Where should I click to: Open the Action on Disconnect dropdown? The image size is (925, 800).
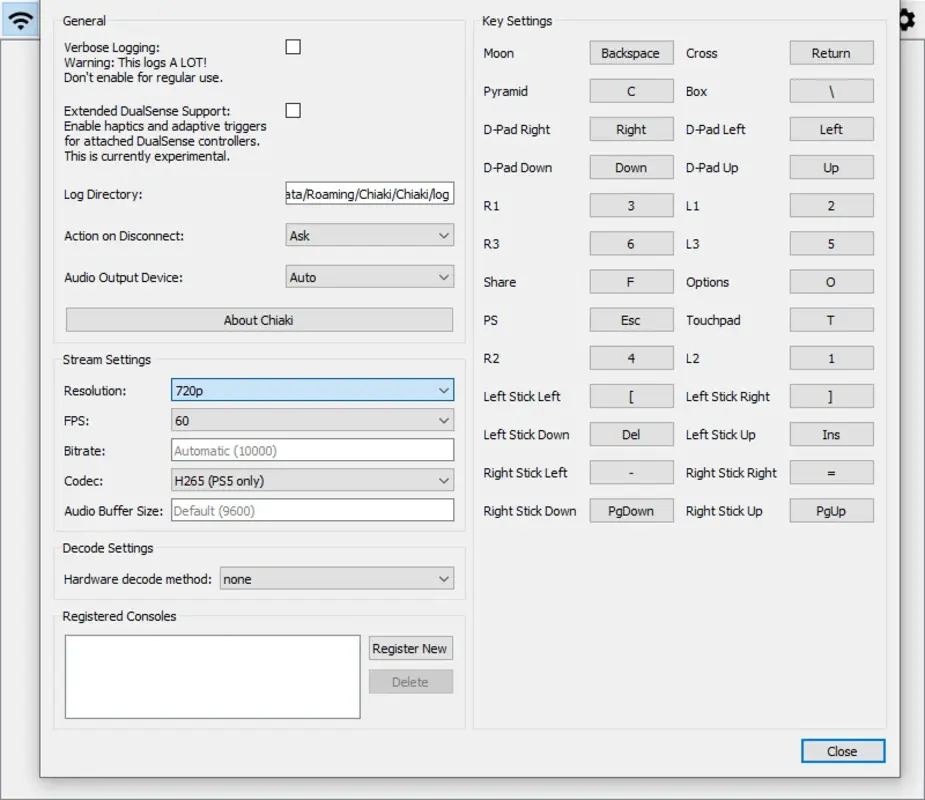point(369,235)
